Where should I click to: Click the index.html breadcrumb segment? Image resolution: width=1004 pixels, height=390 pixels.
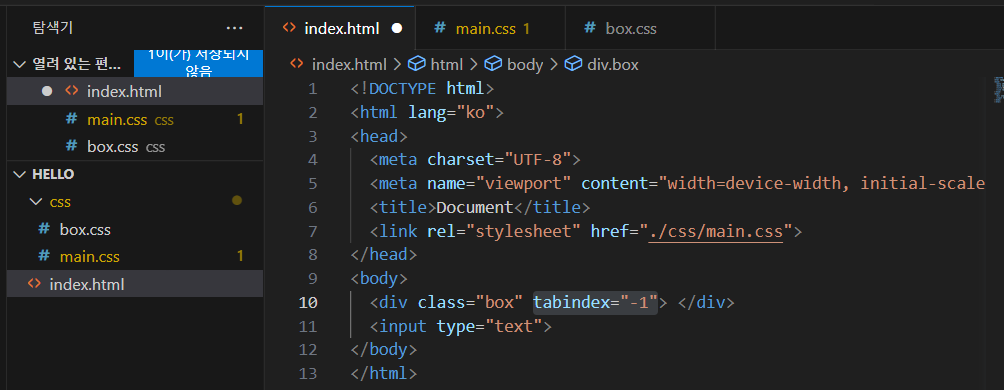[349, 65]
